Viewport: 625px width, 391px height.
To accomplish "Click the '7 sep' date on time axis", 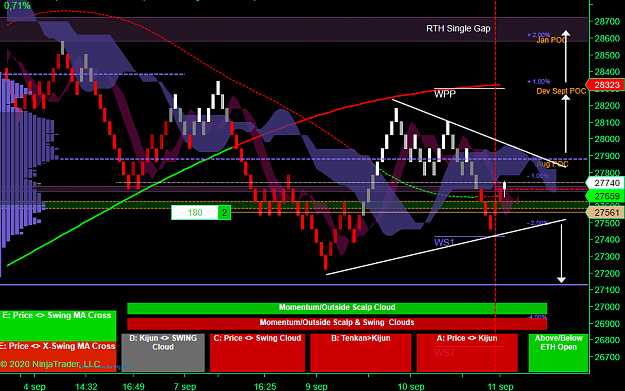I will 185,387.
